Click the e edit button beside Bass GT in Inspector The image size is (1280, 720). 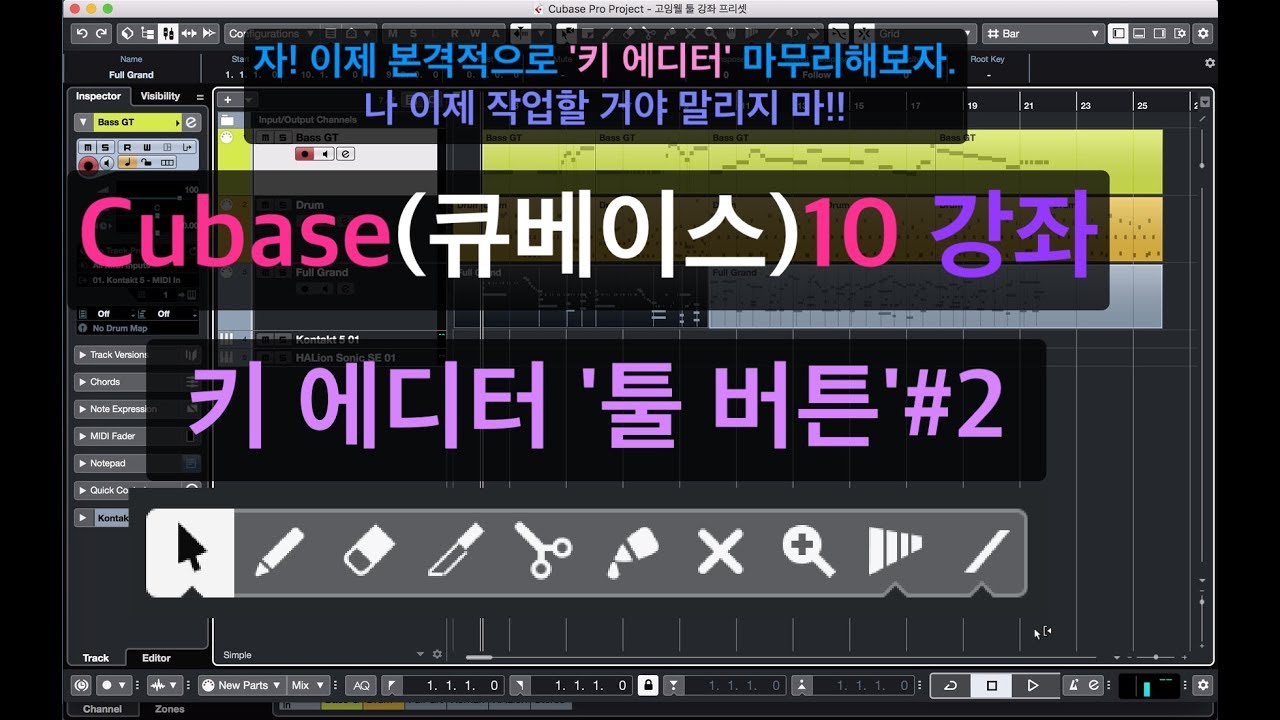(x=191, y=122)
